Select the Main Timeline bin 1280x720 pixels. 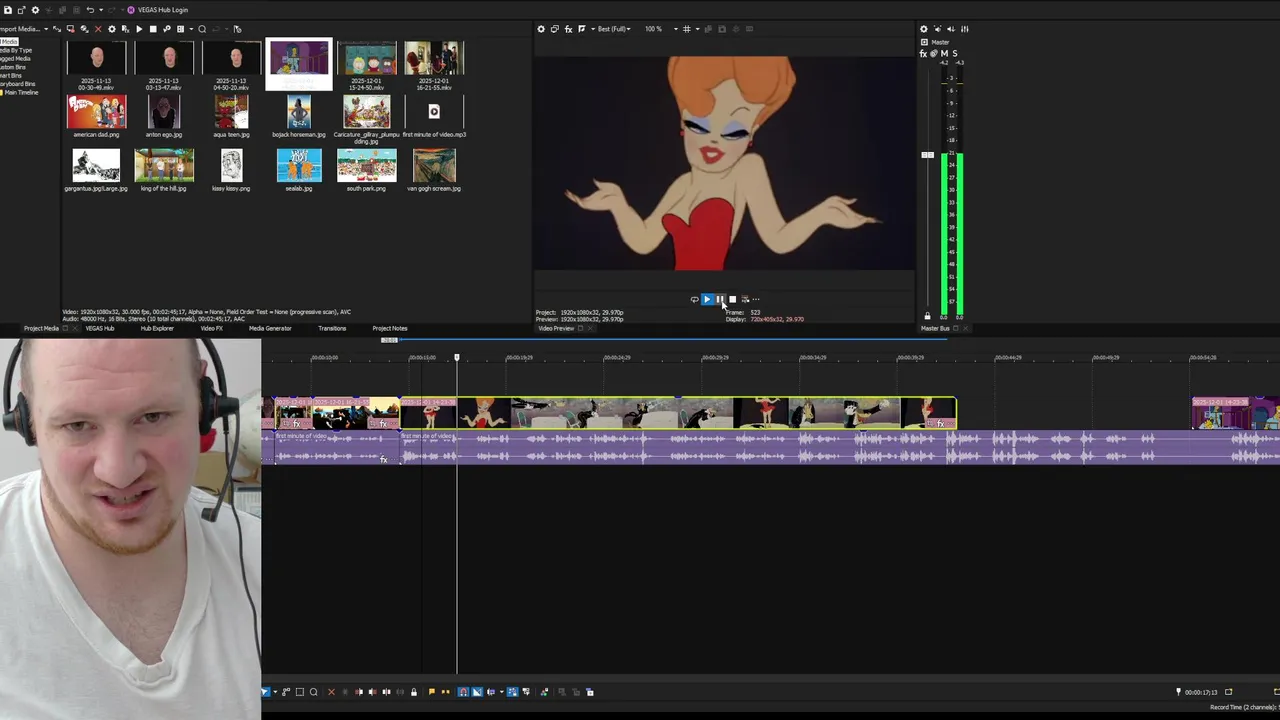pos(20,92)
